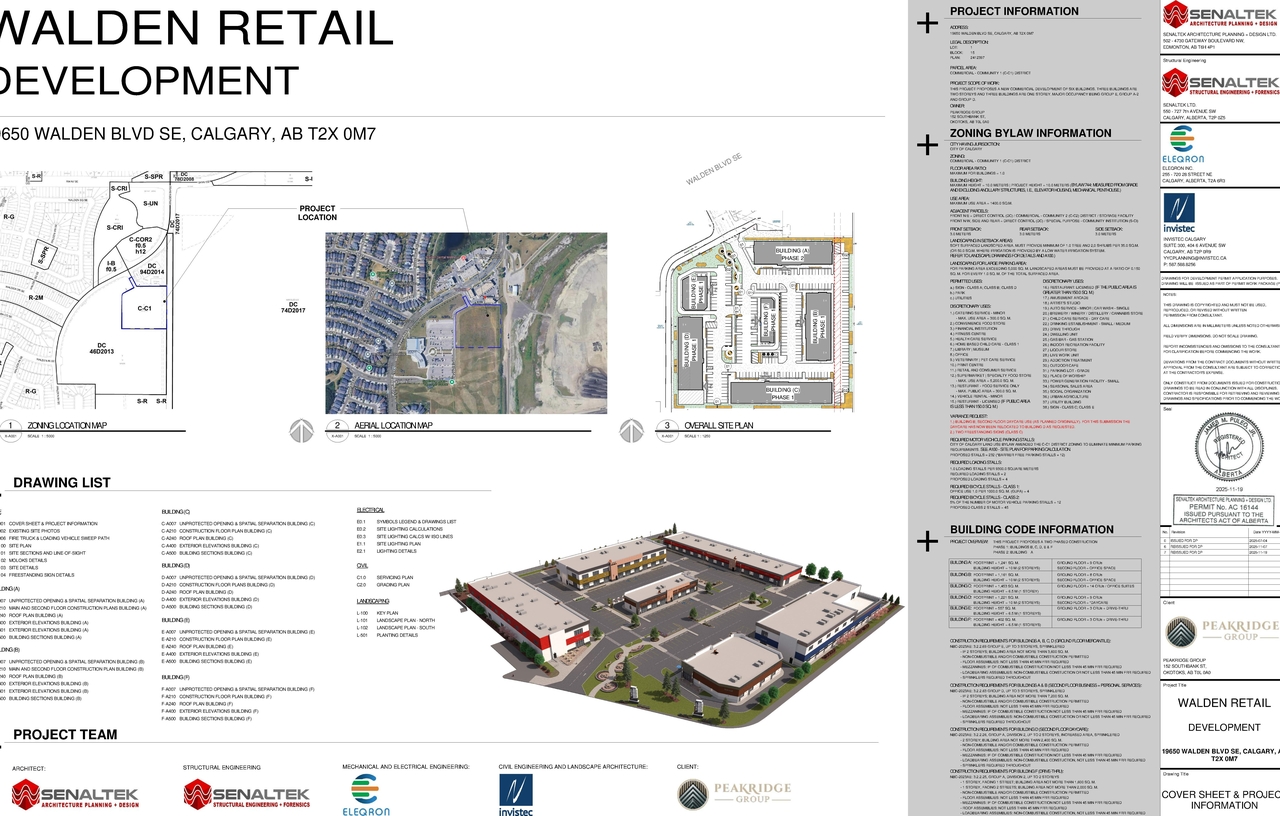Click the 'DC 74Z2017' label on zoning map

(293, 307)
